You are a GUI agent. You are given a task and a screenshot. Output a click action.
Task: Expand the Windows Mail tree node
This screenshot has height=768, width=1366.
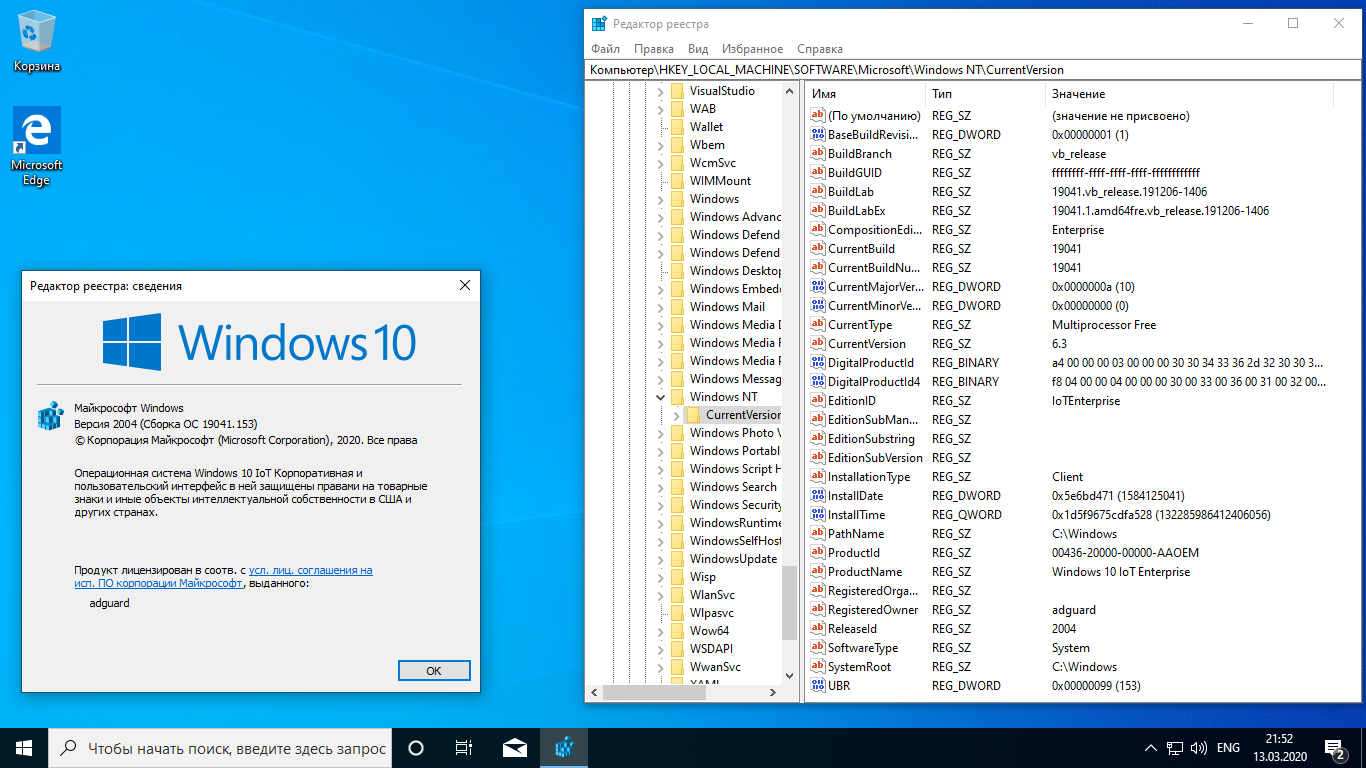tap(660, 307)
